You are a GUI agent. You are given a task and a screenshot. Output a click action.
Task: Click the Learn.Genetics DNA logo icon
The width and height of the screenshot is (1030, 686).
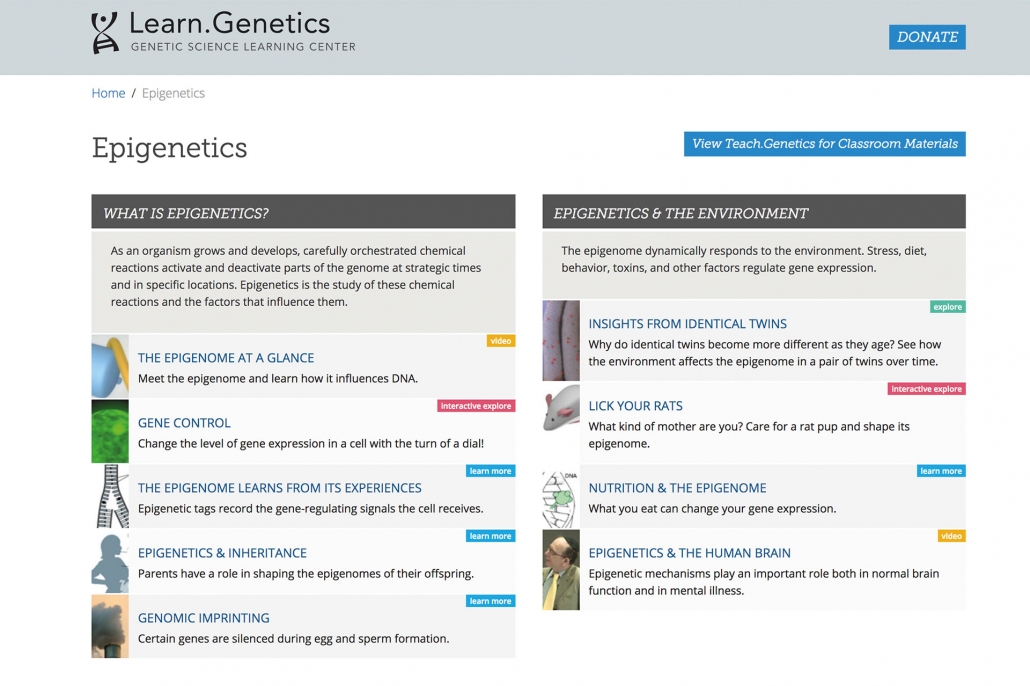click(x=105, y=33)
